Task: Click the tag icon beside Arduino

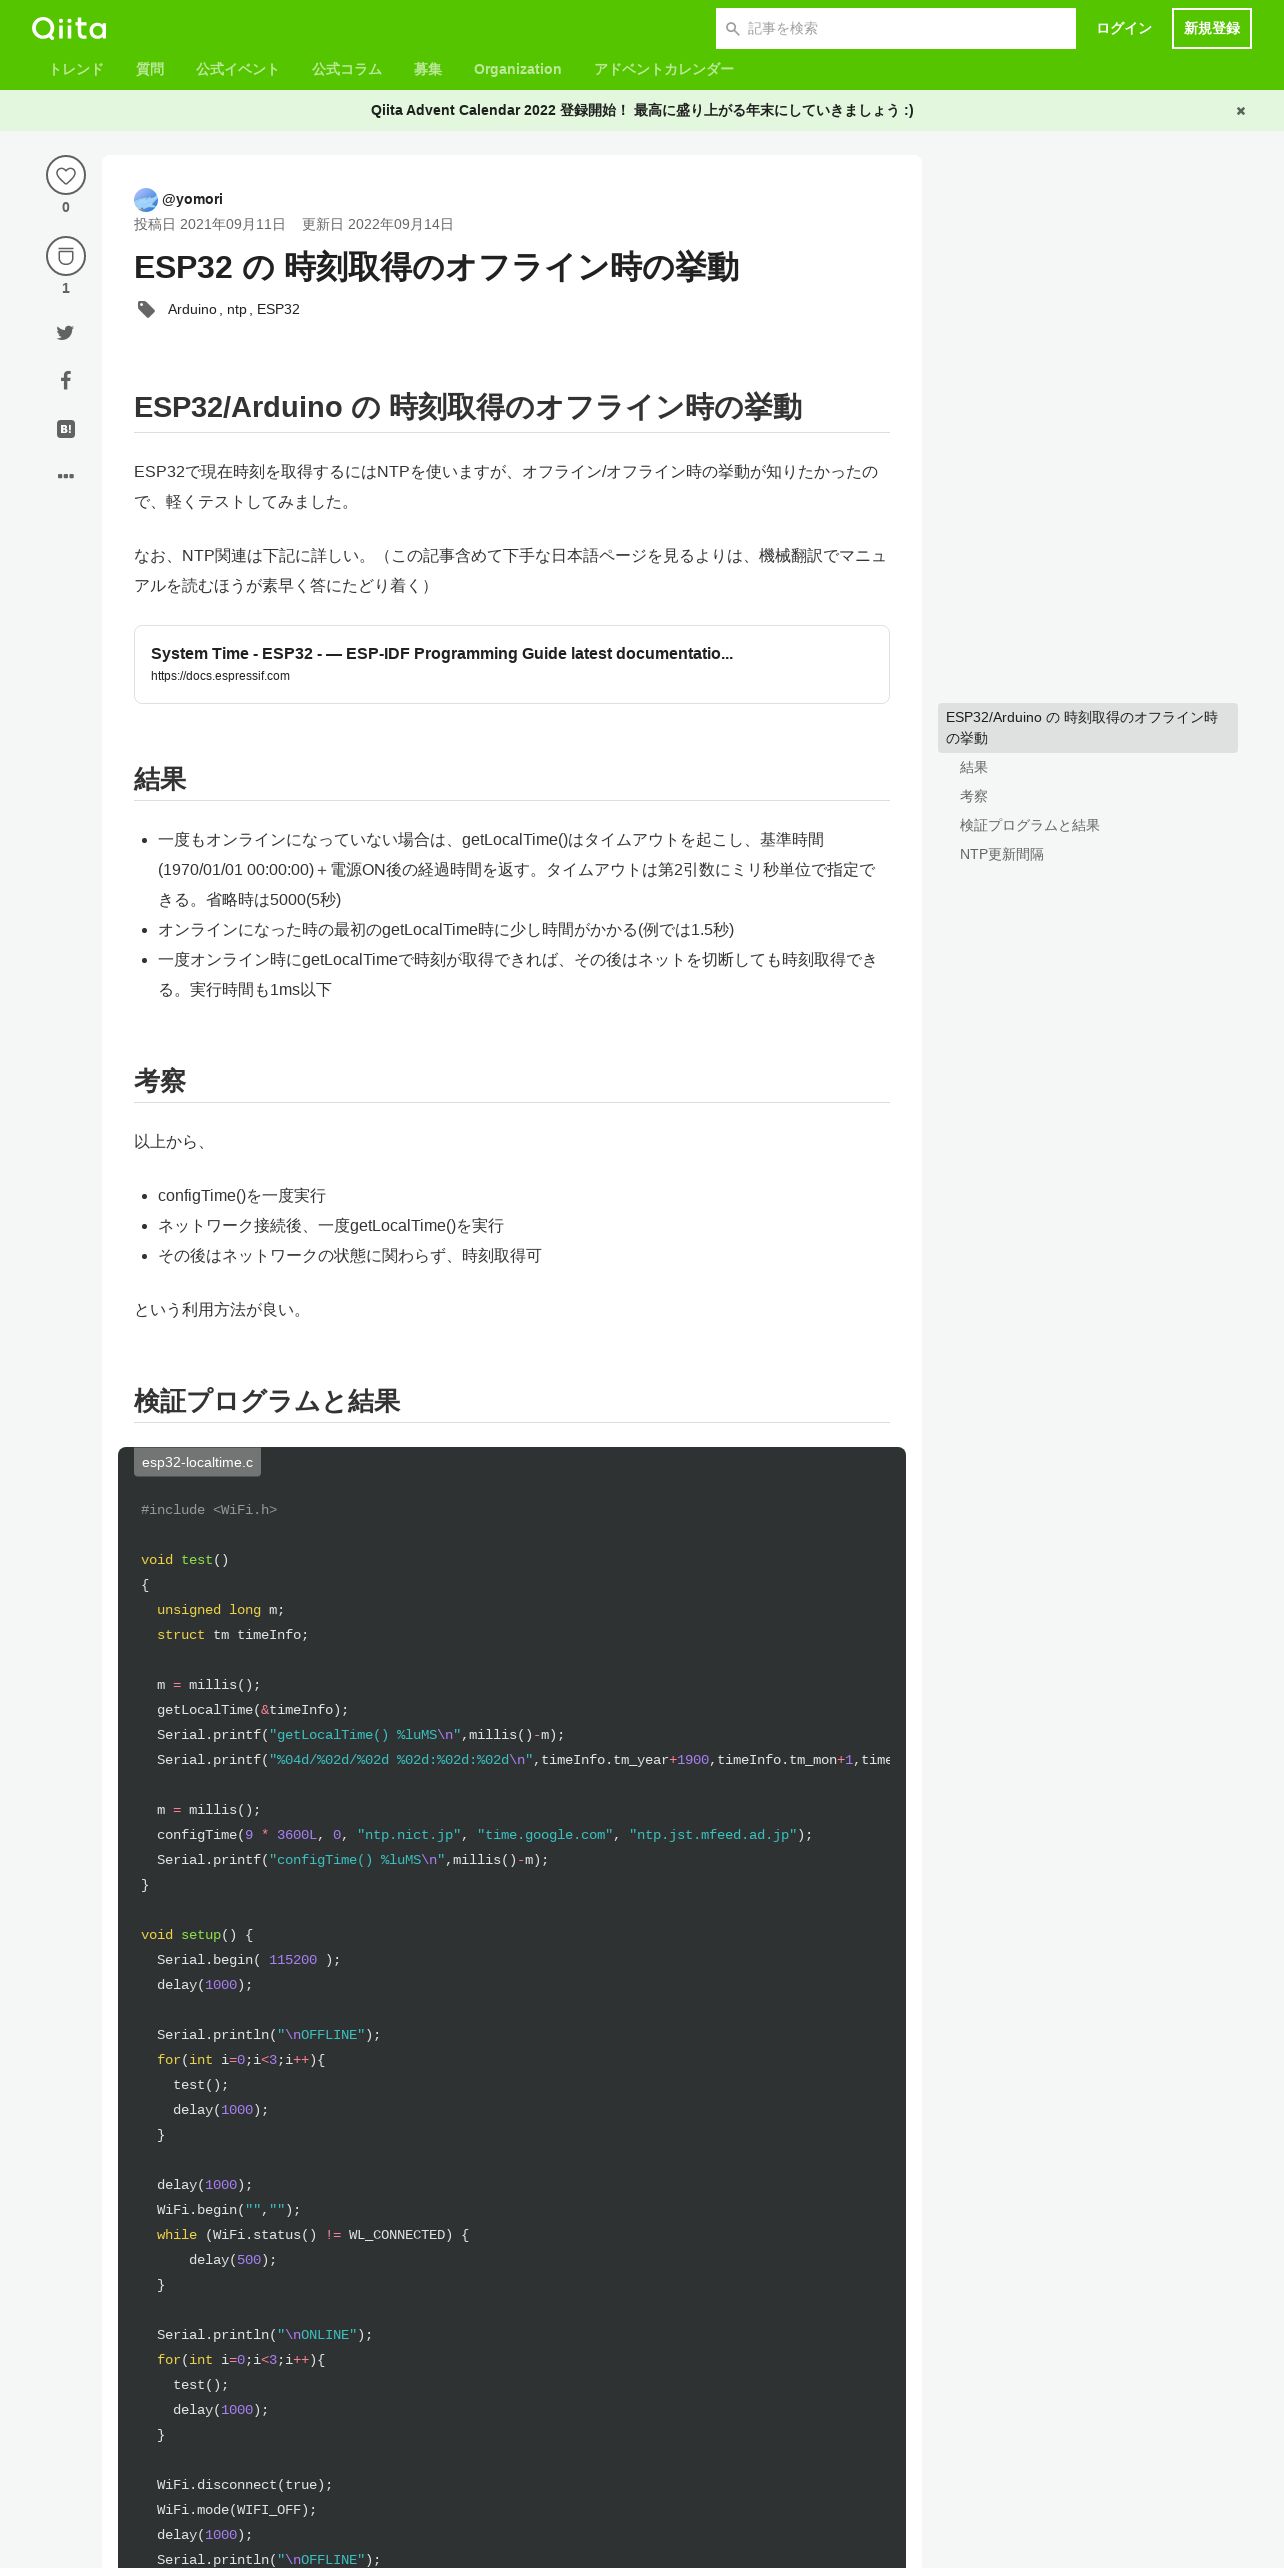Action: 146,309
